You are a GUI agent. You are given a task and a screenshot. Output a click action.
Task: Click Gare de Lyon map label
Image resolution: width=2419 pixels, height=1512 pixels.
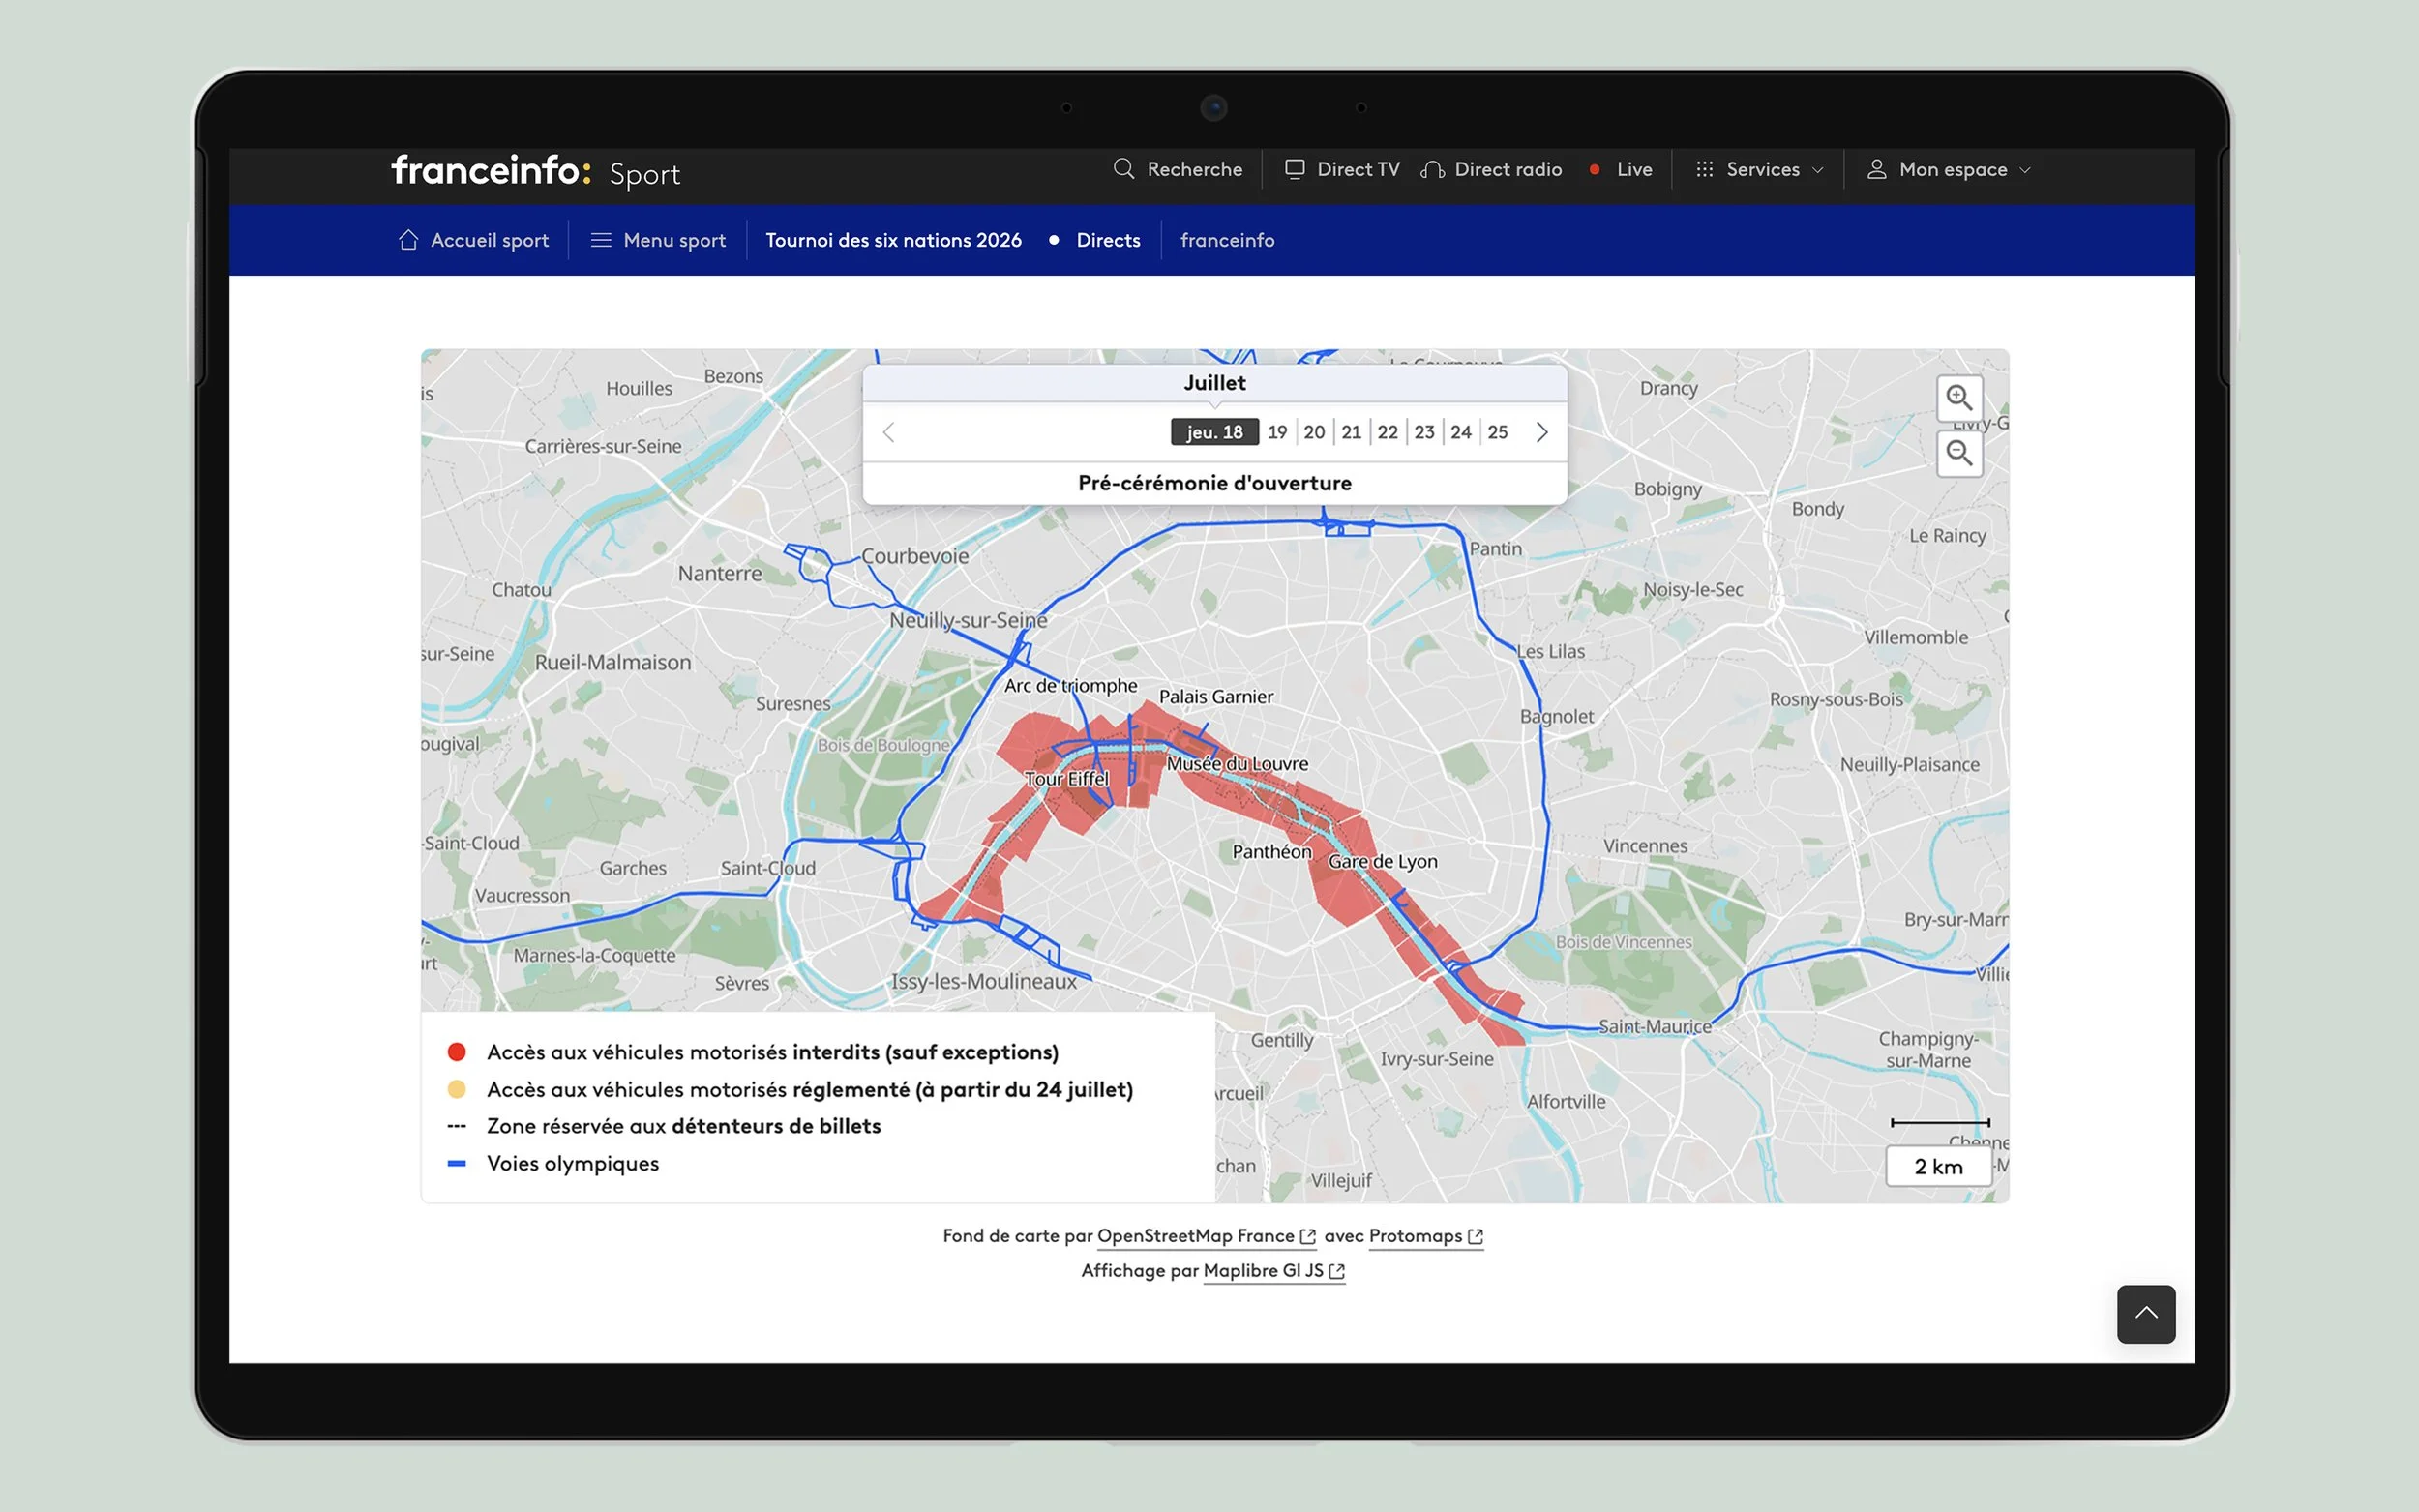pyautogui.click(x=1382, y=862)
